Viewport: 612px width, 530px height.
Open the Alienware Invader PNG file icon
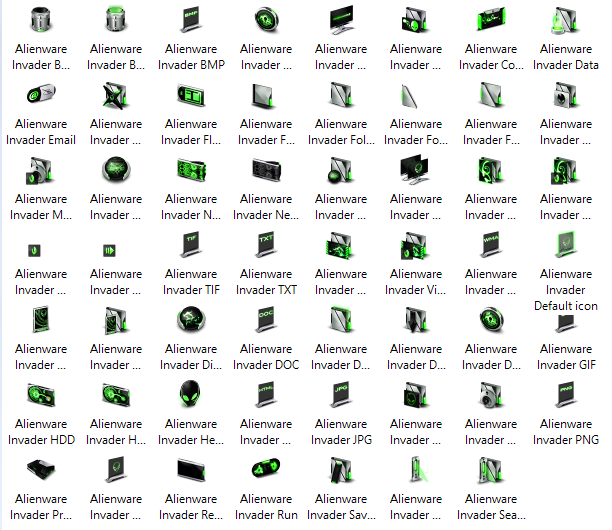566,395
